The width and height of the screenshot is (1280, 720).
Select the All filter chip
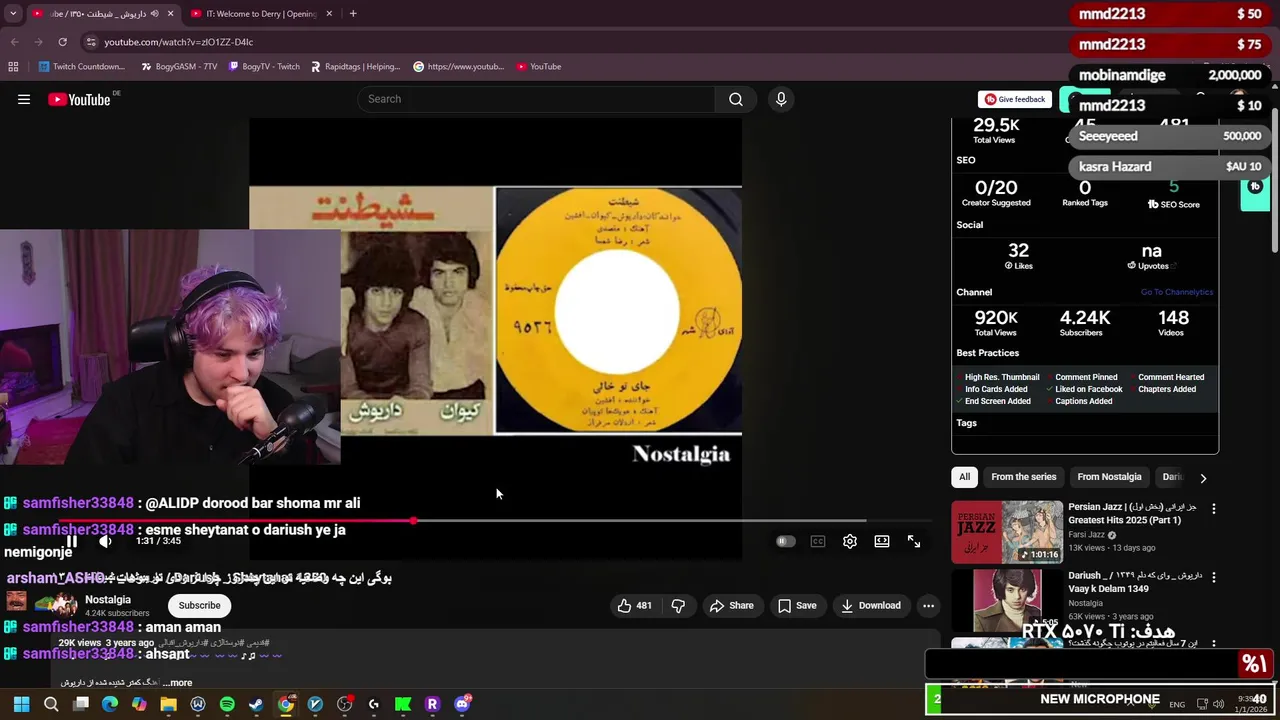965,477
